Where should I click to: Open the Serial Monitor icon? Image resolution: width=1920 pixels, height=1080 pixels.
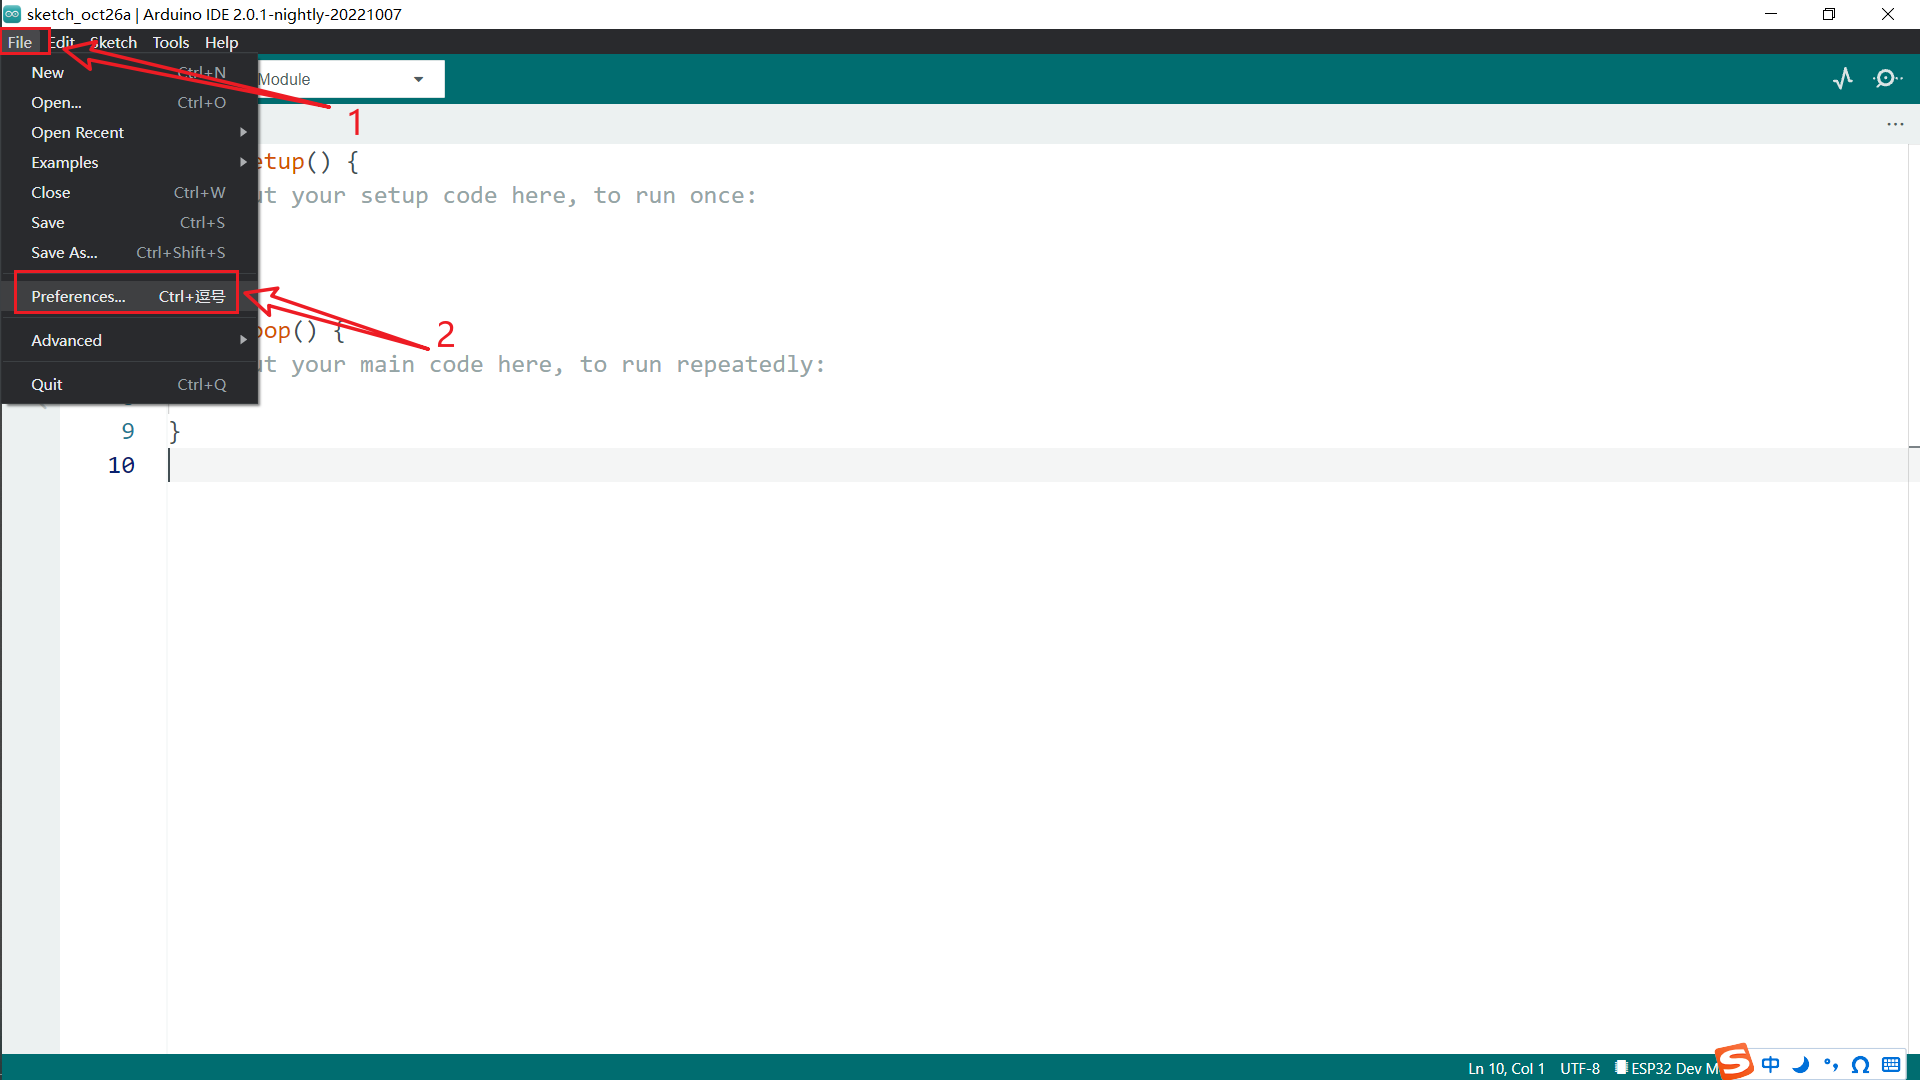pyautogui.click(x=1887, y=78)
